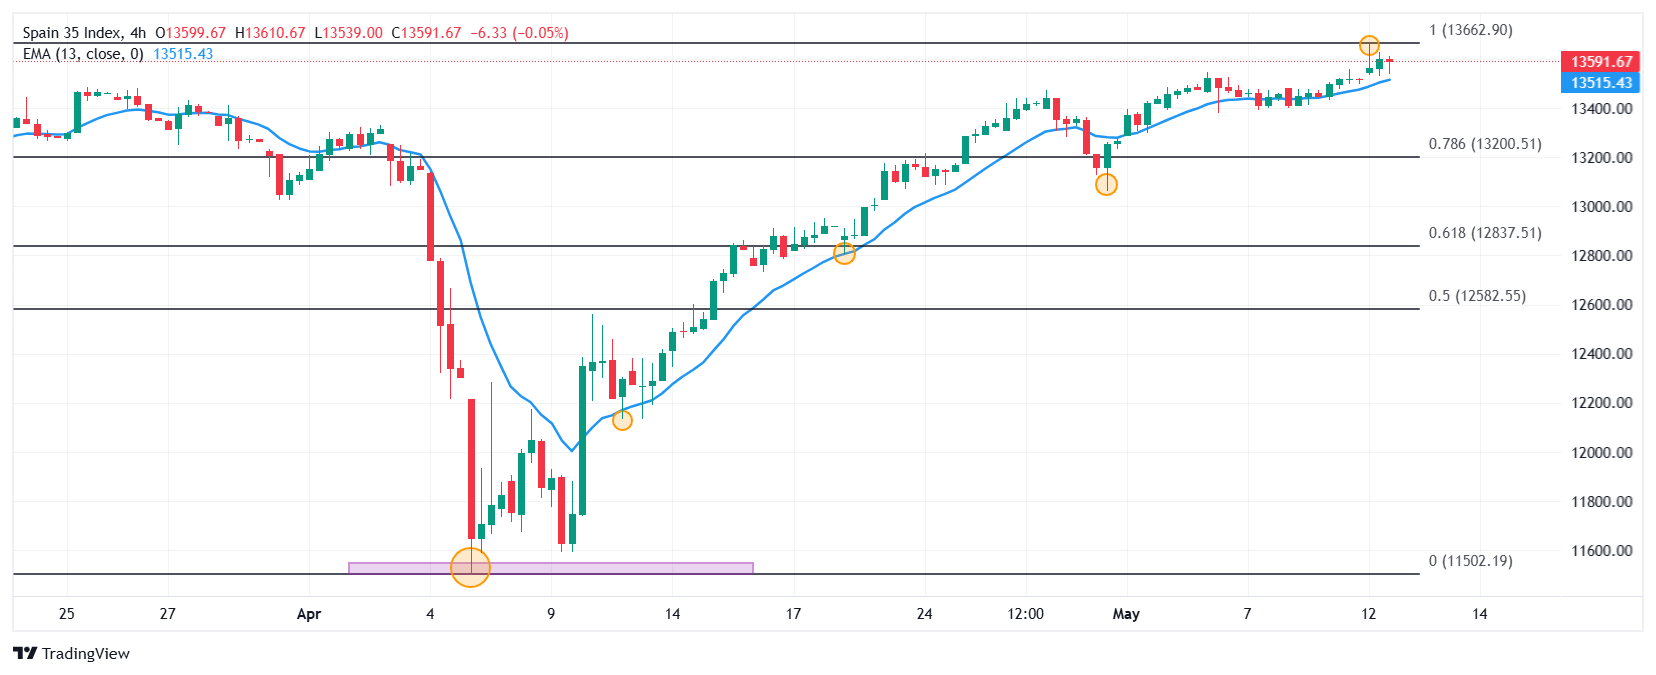Click the 1 (13662.90) Fibonacci label
The height and width of the screenshot is (675, 1656).
tap(1470, 30)
